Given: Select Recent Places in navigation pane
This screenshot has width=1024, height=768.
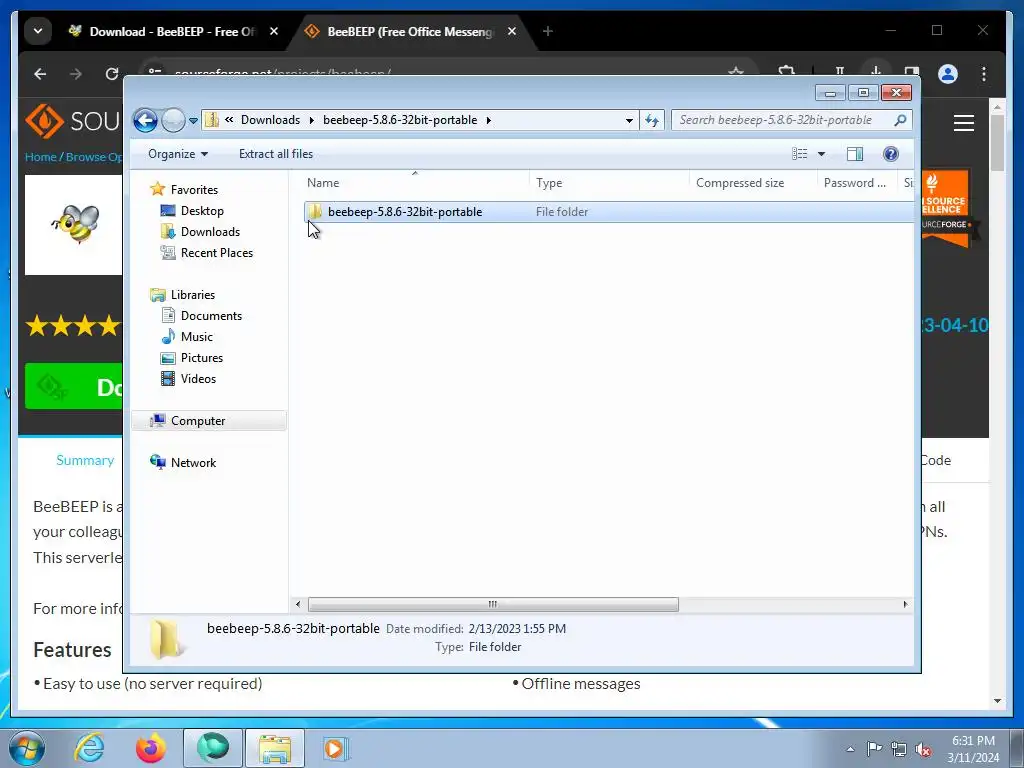Looking at the screenshot, I should point(216,253).
